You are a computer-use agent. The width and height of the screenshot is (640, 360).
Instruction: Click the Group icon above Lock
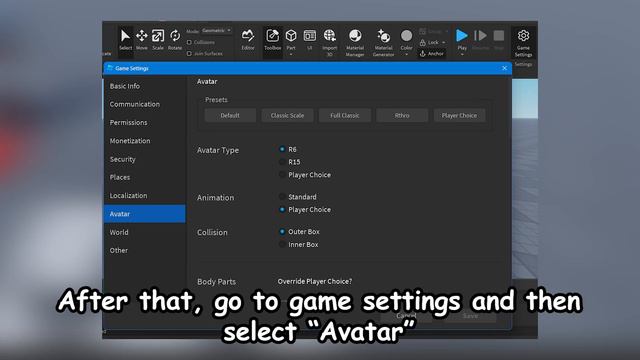point(423,31)
